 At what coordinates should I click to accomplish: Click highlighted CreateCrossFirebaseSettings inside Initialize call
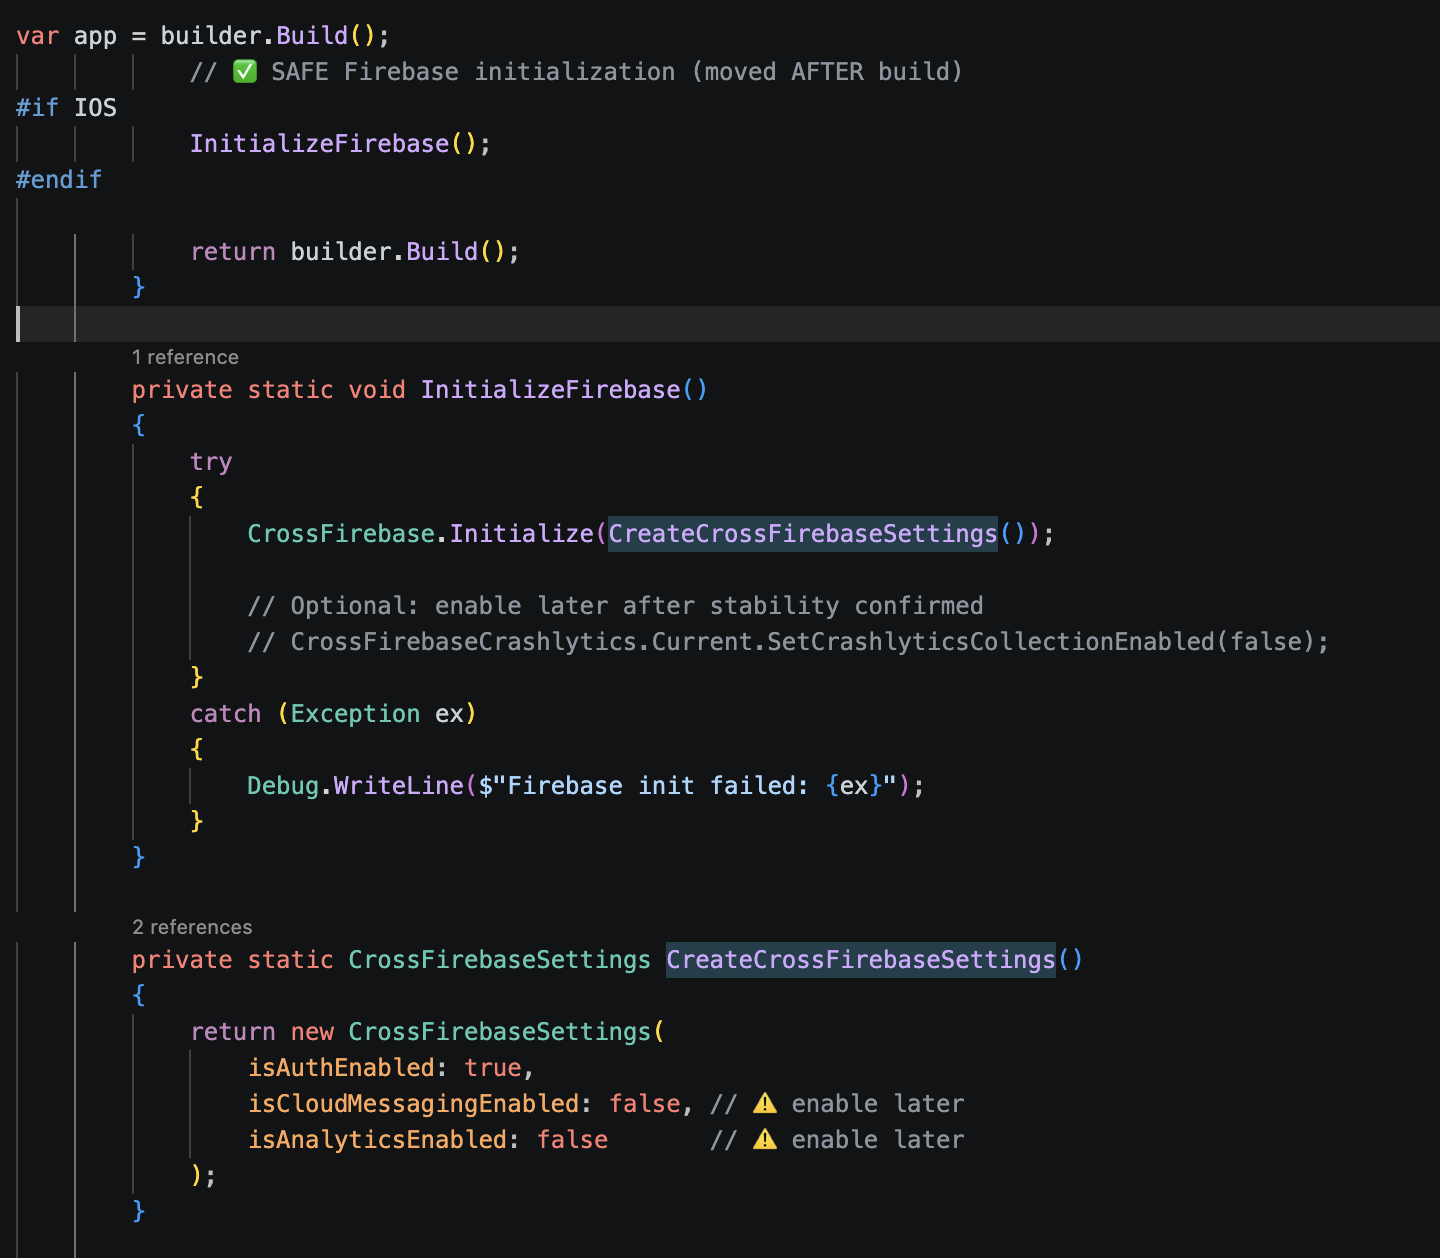click(x=802, y=534)
